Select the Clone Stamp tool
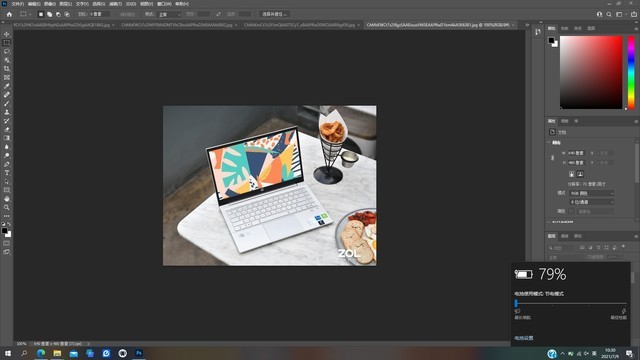This screenshot has width=640, height=360. pos(7,112)
